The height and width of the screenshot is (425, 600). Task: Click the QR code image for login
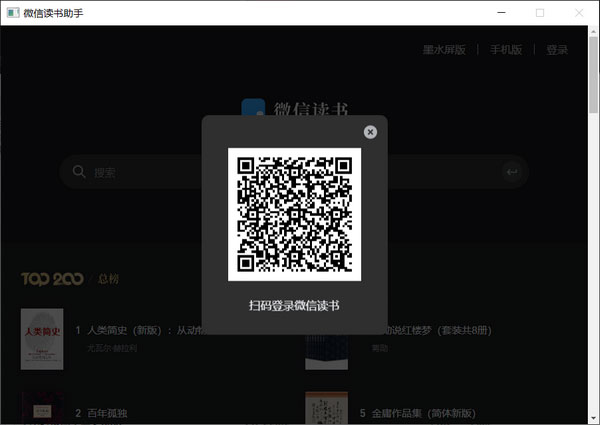pos(294,214)
